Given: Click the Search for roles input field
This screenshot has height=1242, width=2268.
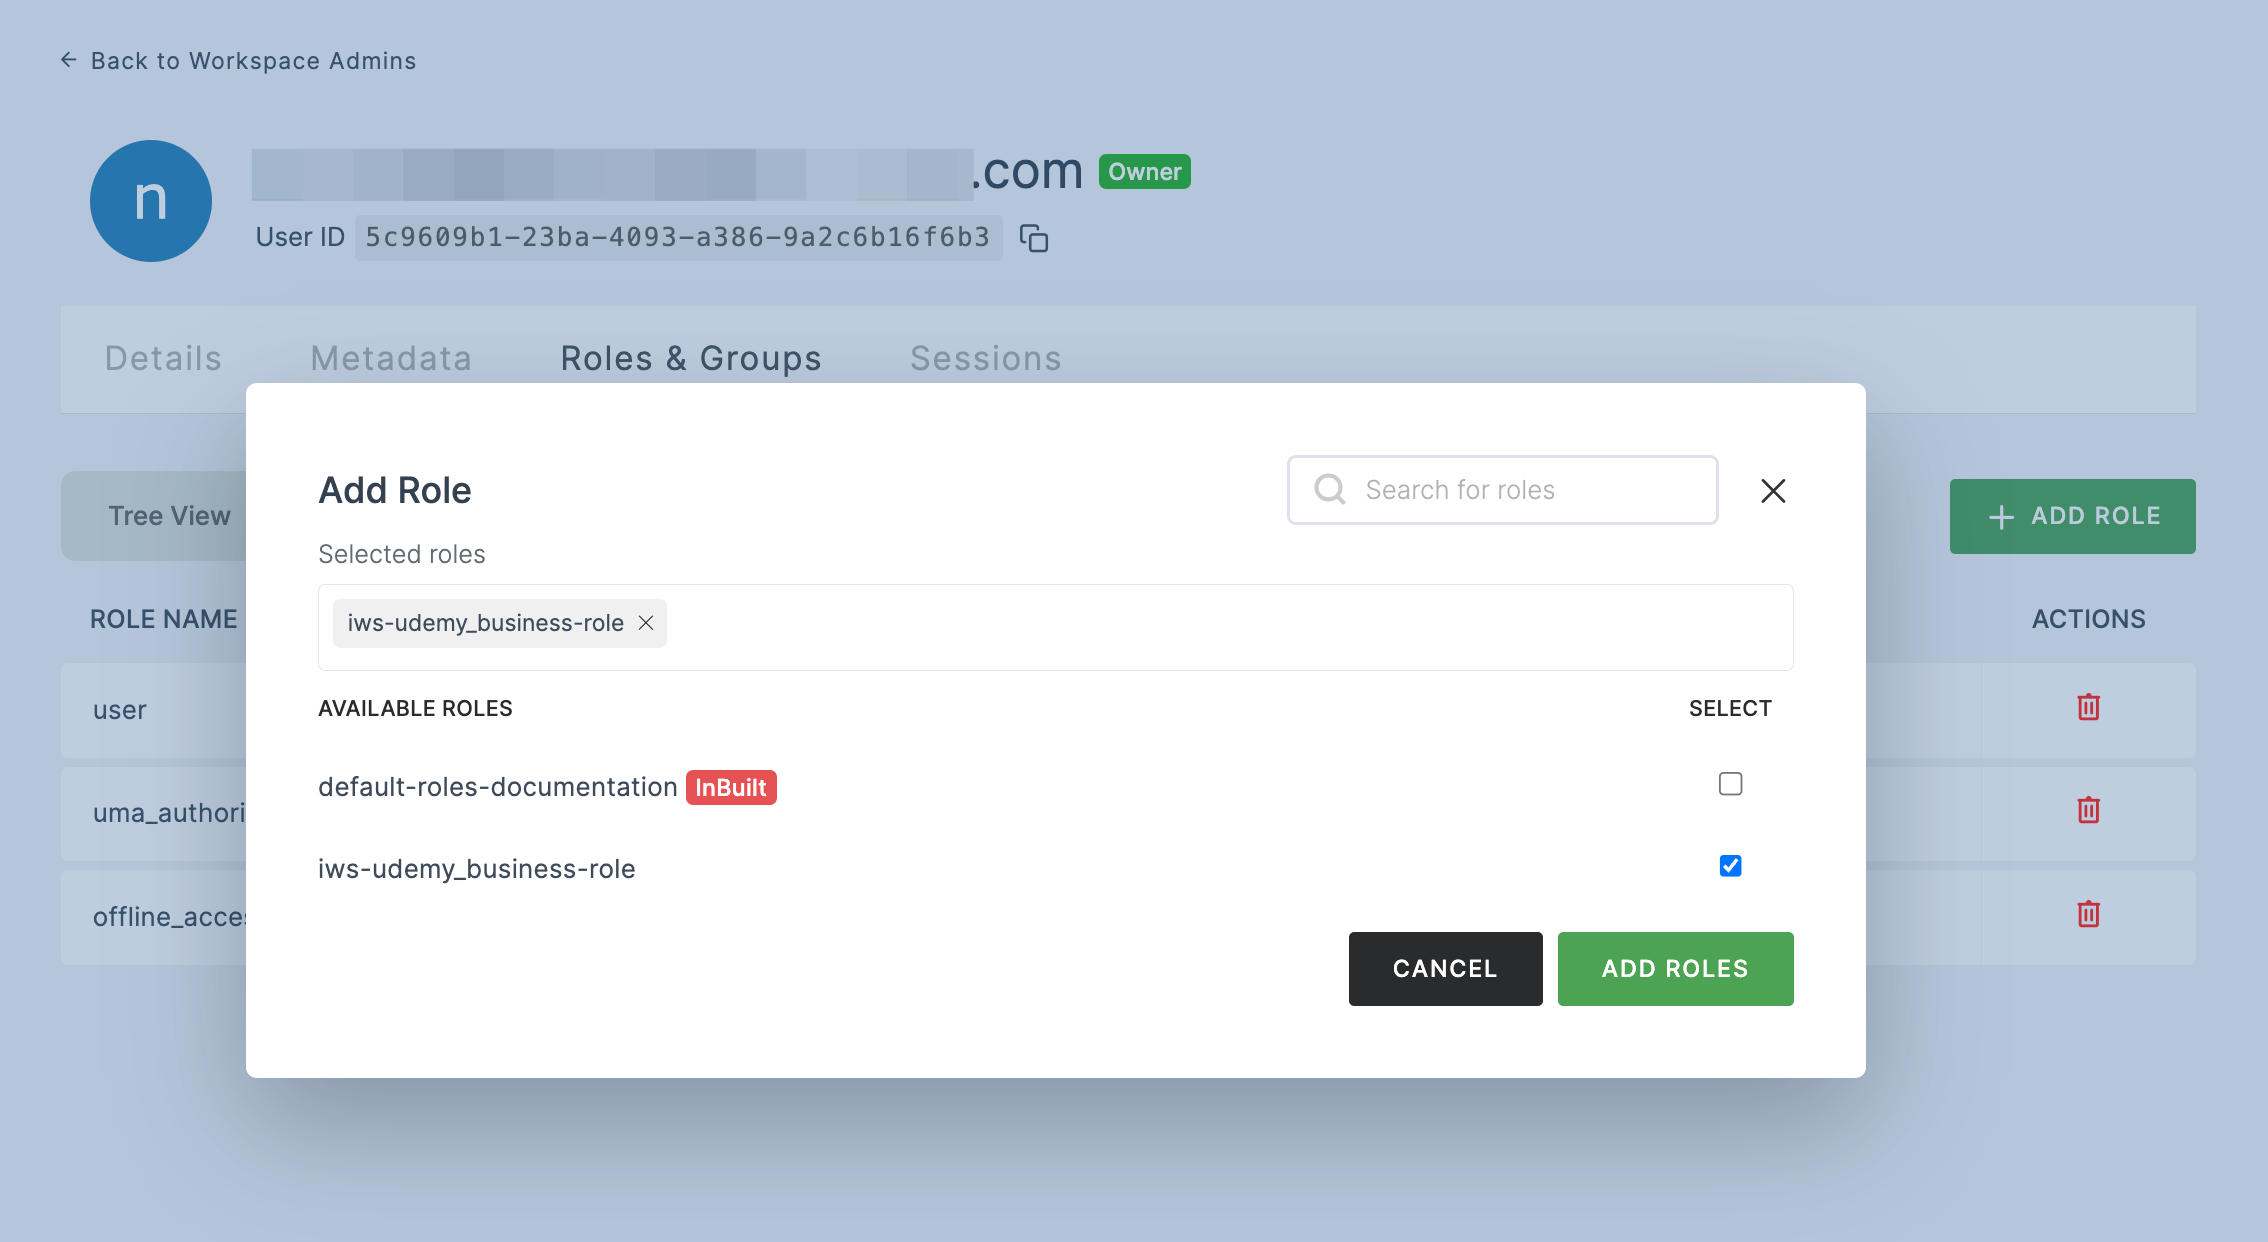Looking at the screenshot, I should [1502, 489].
